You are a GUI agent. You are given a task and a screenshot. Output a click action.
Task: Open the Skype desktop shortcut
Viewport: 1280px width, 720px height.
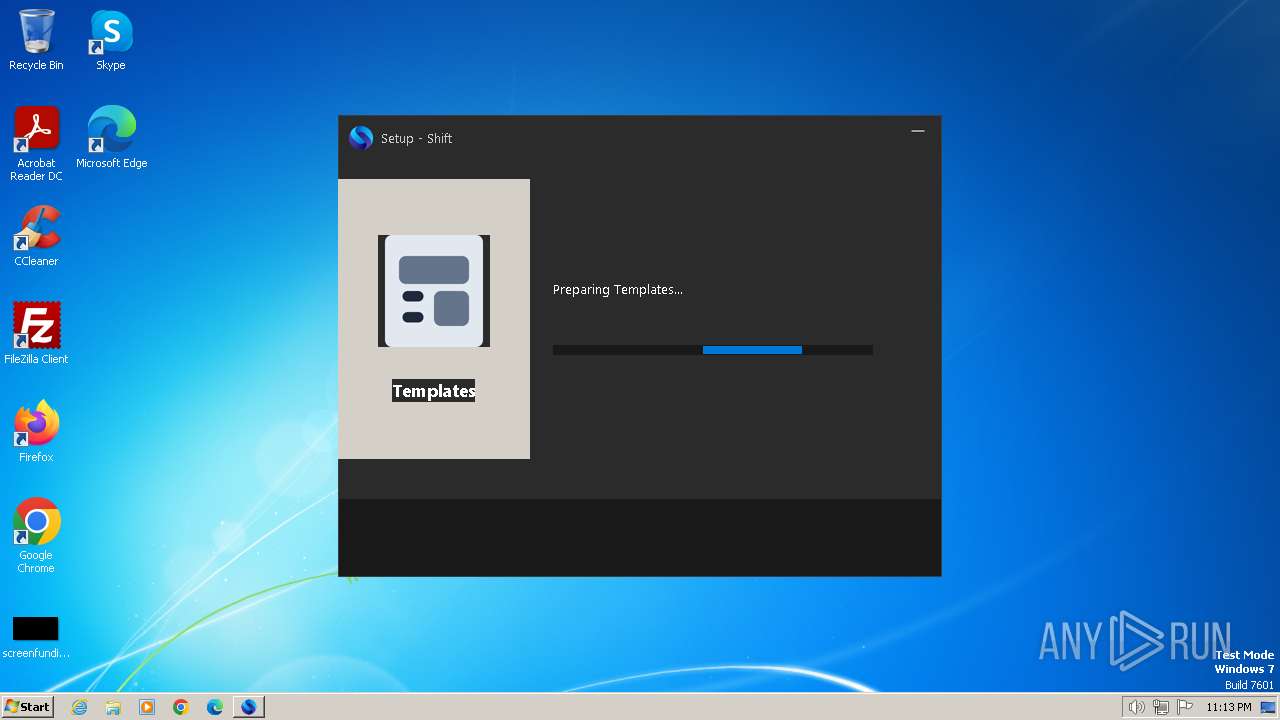click(111, 40)
